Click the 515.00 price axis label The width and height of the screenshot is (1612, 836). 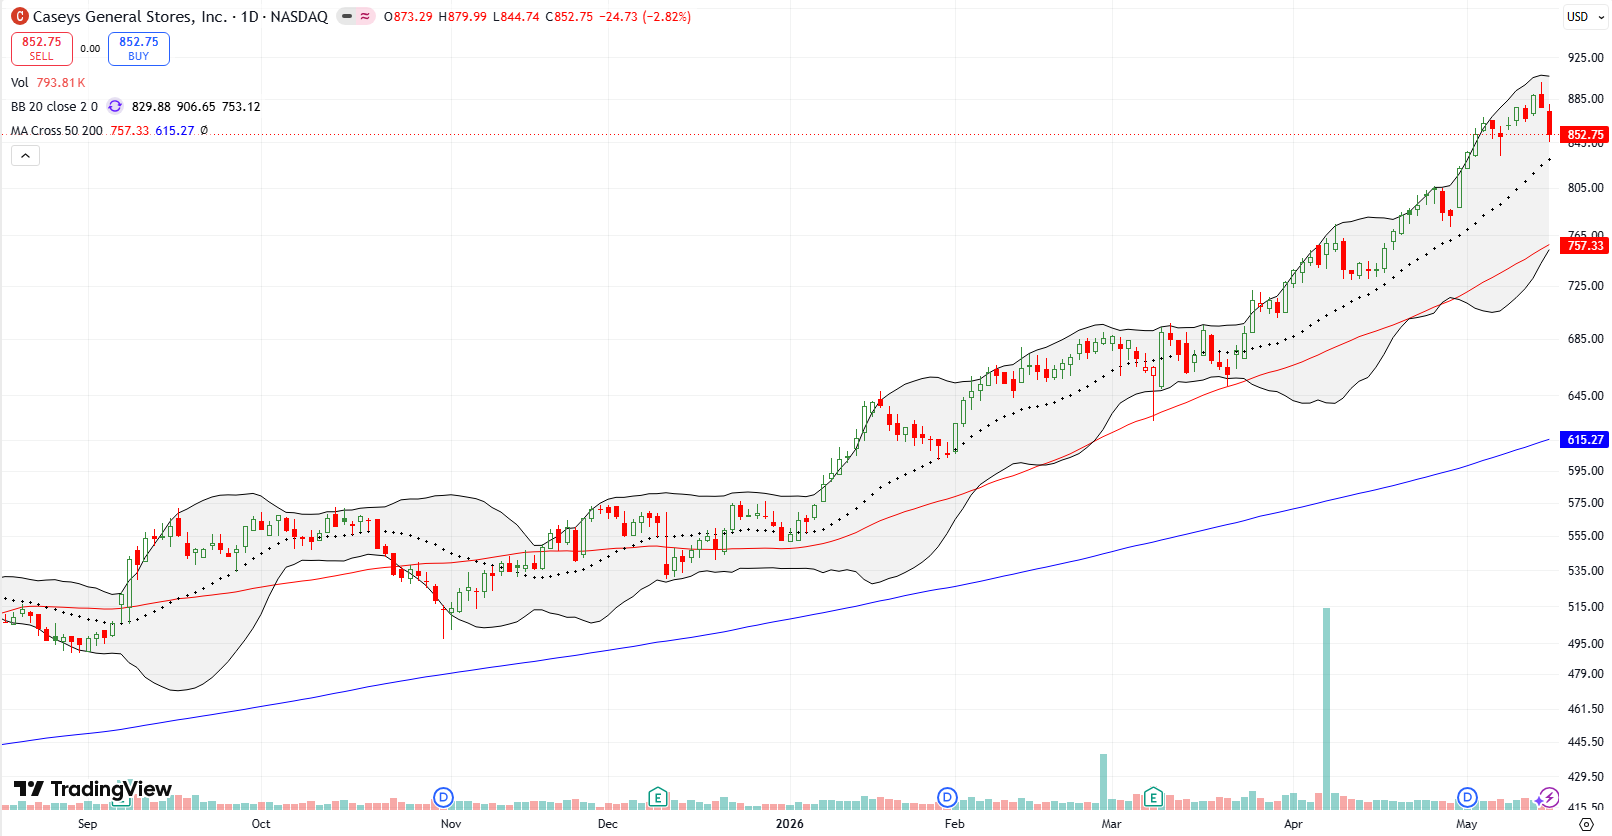click(1586, 607)
